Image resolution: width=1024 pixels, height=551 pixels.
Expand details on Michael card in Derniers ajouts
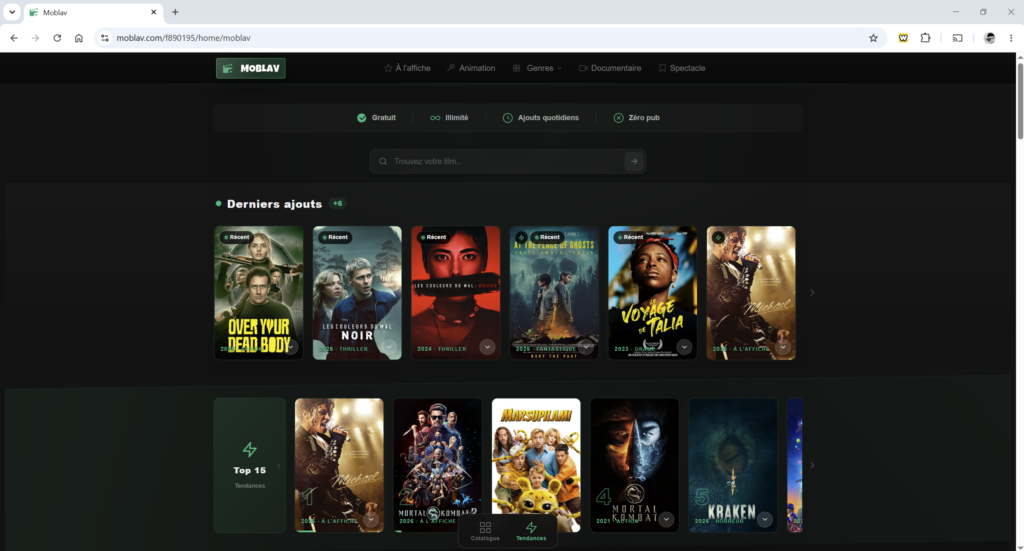point(782,347)
